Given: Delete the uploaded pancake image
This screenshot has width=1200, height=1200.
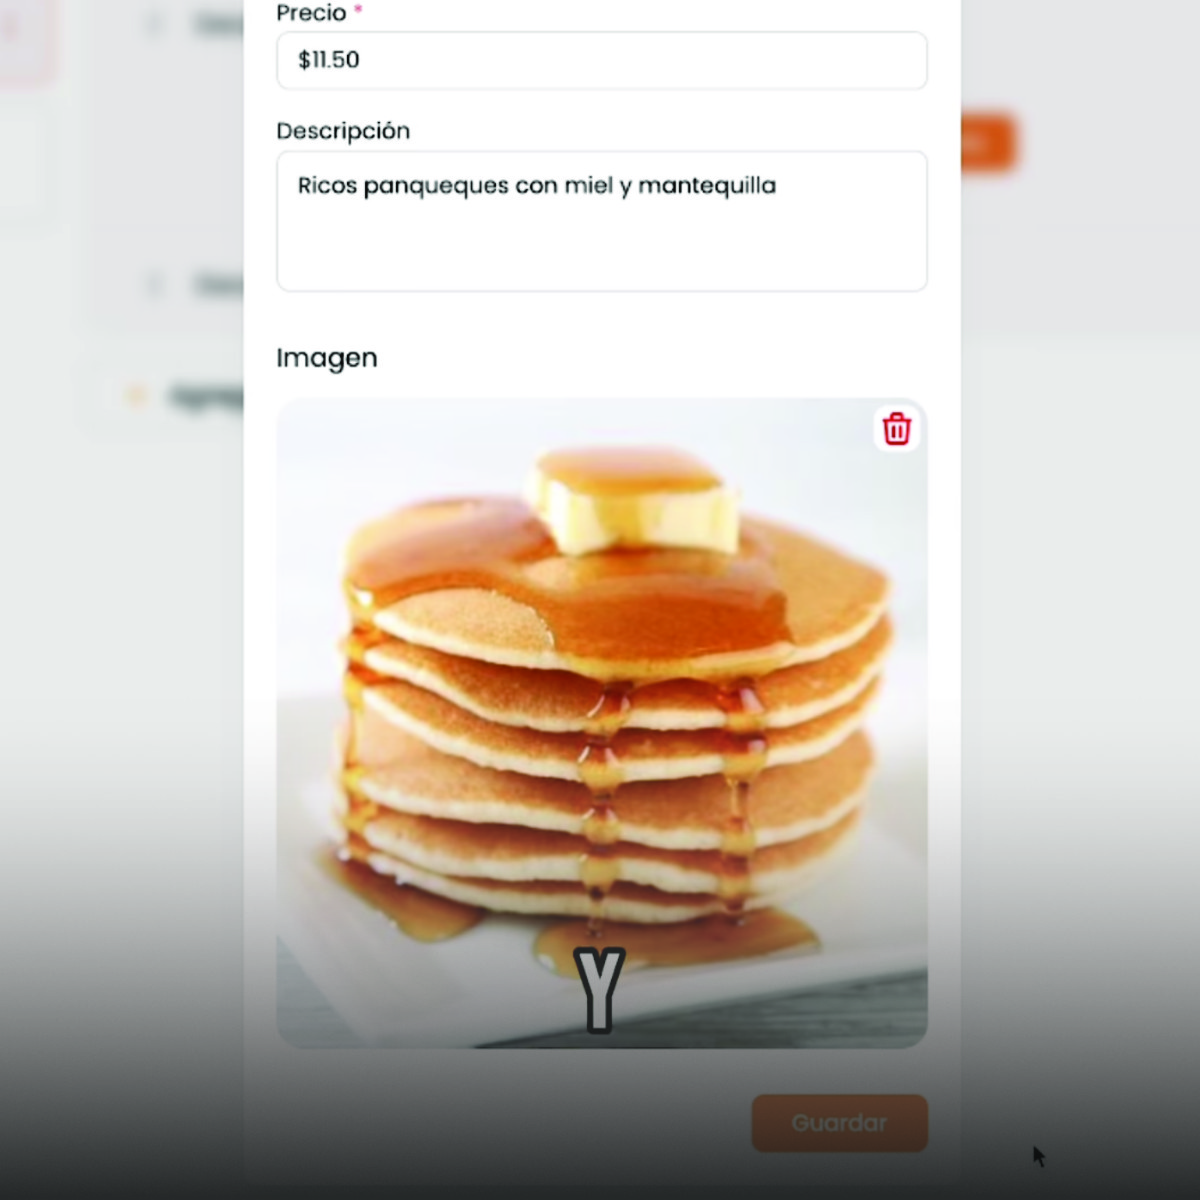Looking at the screenshot, I should pos(897,429).
